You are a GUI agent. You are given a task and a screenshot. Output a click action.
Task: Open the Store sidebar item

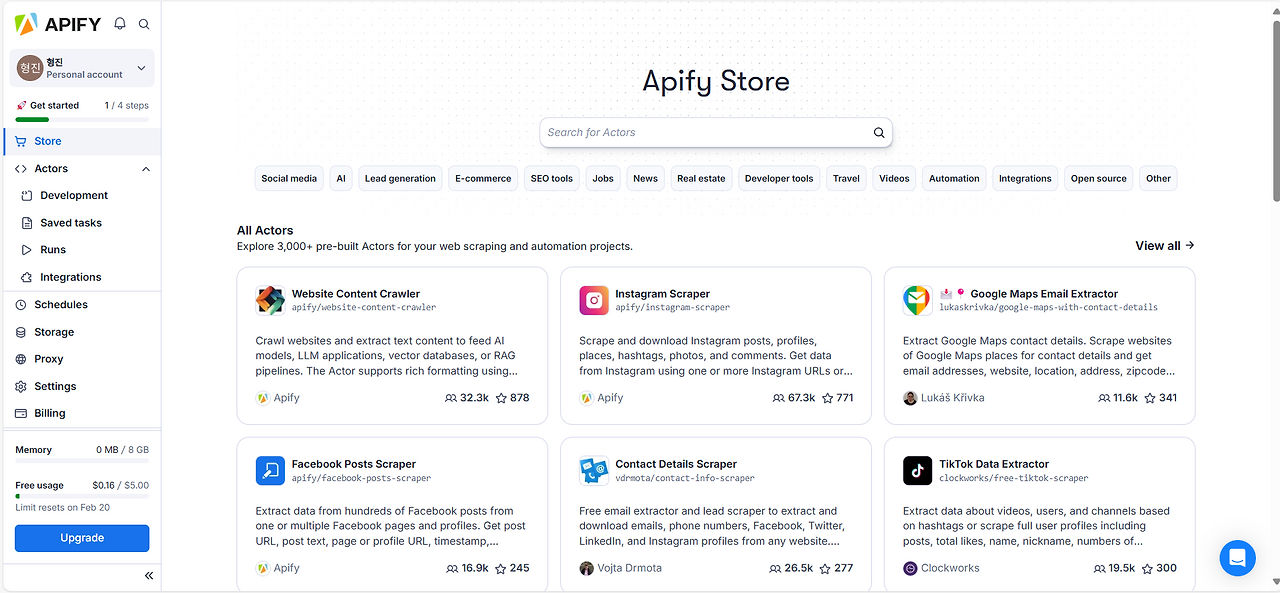[82, 141]
